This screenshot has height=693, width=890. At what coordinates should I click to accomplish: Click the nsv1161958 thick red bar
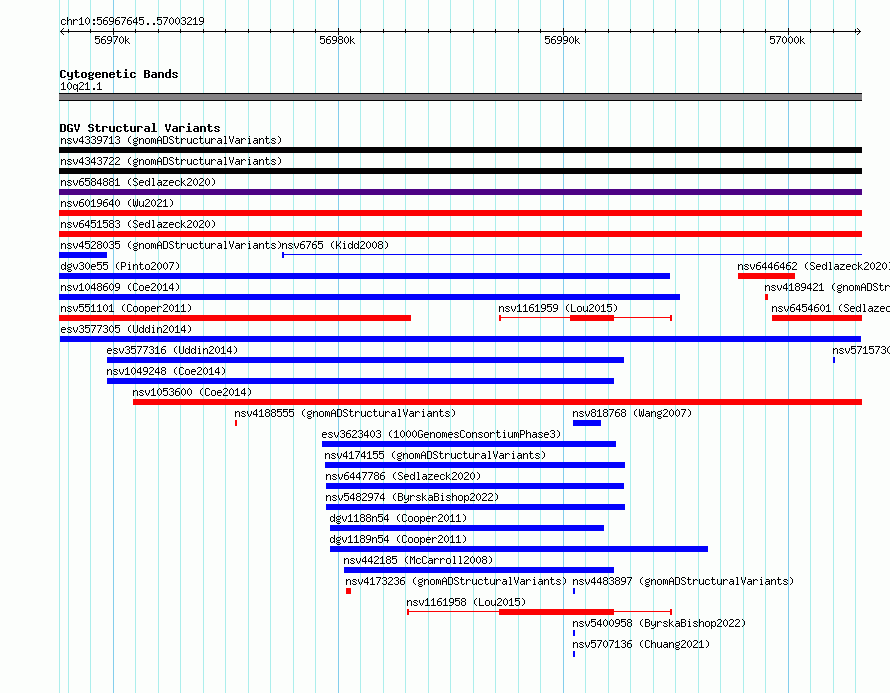[x=556, y=612]
